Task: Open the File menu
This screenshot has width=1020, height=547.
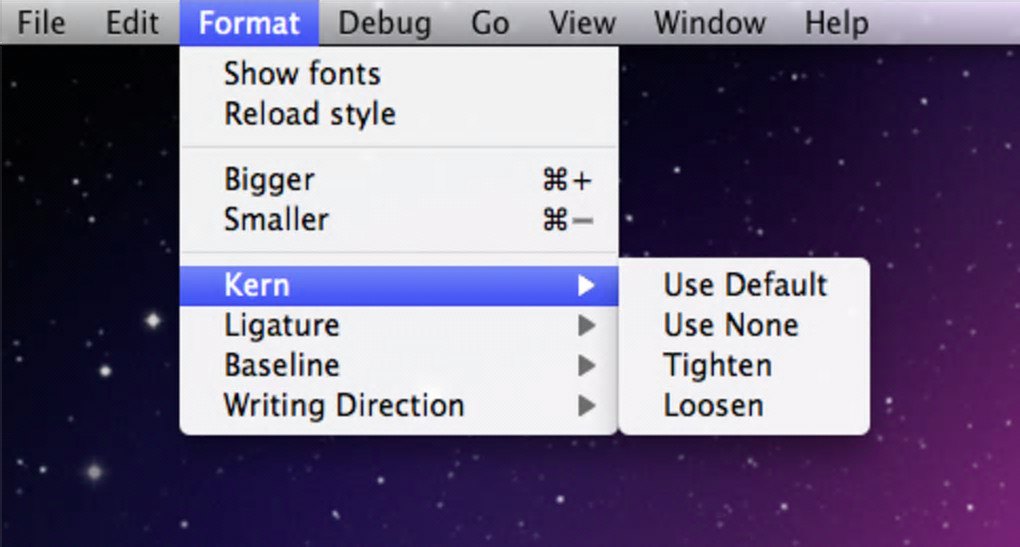Action: 41,22
